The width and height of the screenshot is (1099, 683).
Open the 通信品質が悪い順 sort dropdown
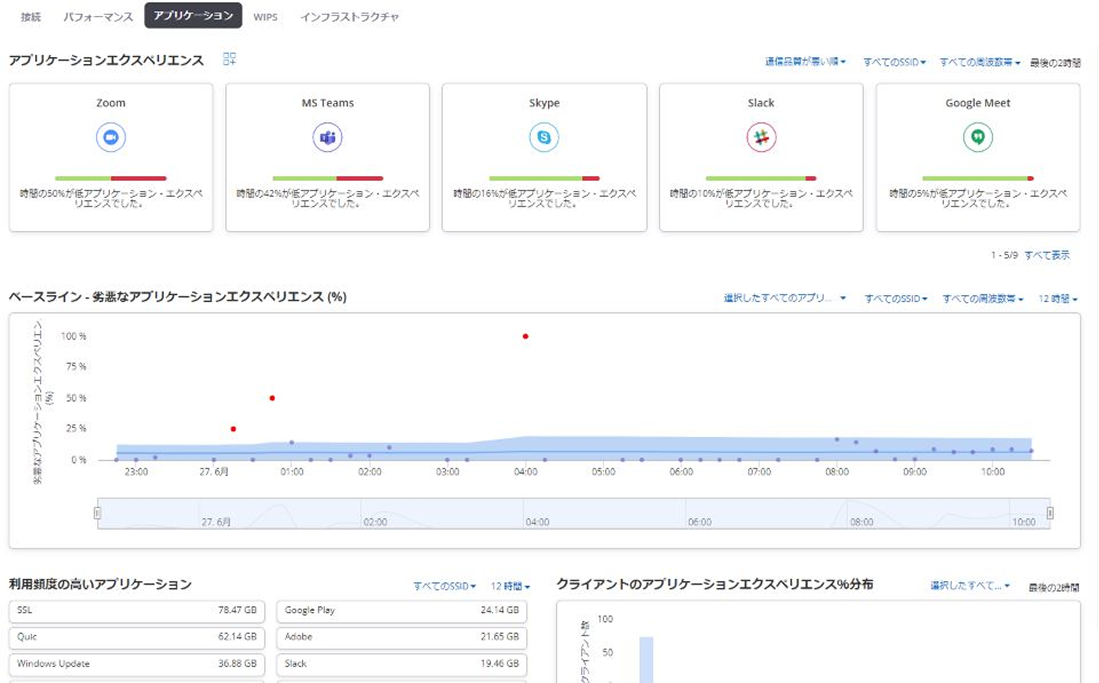coord(805,62)
